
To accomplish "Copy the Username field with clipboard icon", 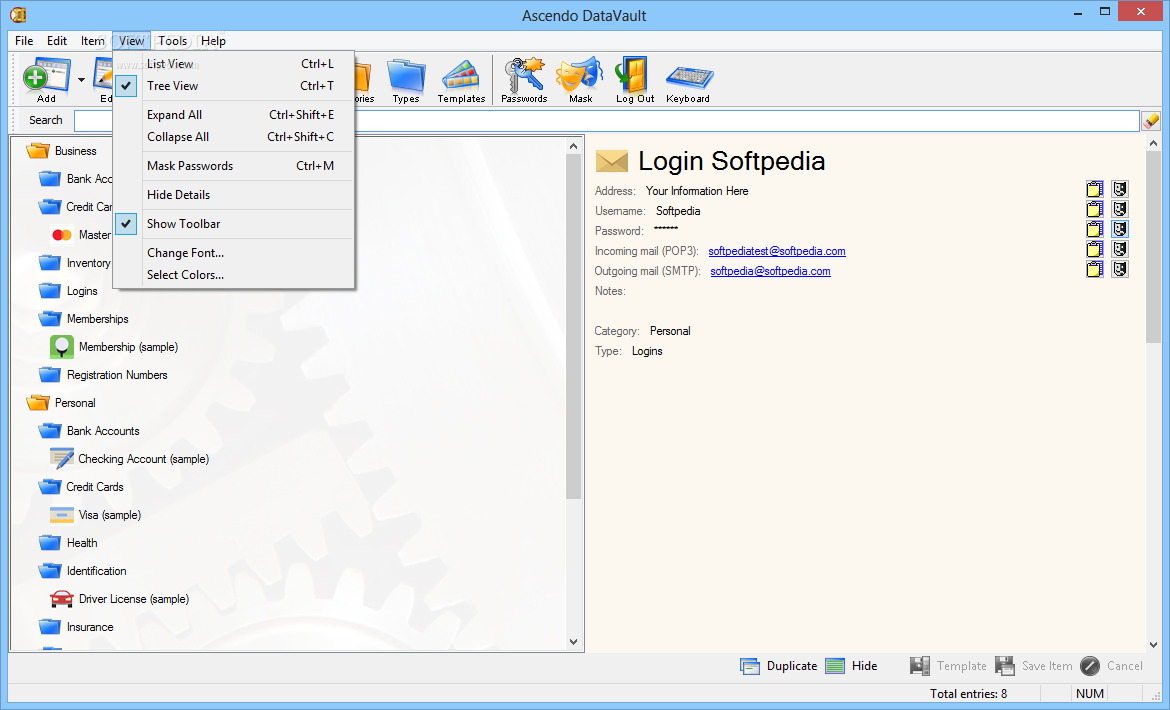I will point(1095,210).
